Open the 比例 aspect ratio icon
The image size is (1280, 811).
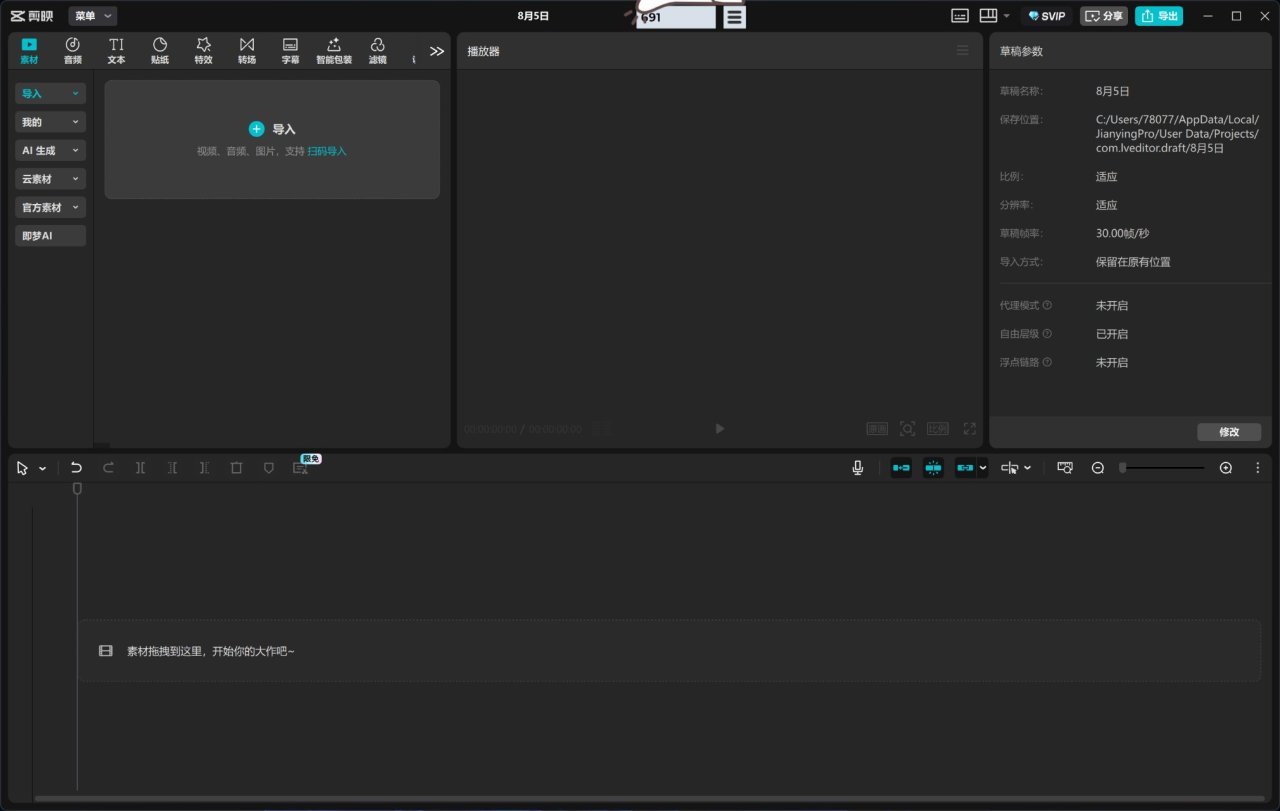tap(938, 428)
